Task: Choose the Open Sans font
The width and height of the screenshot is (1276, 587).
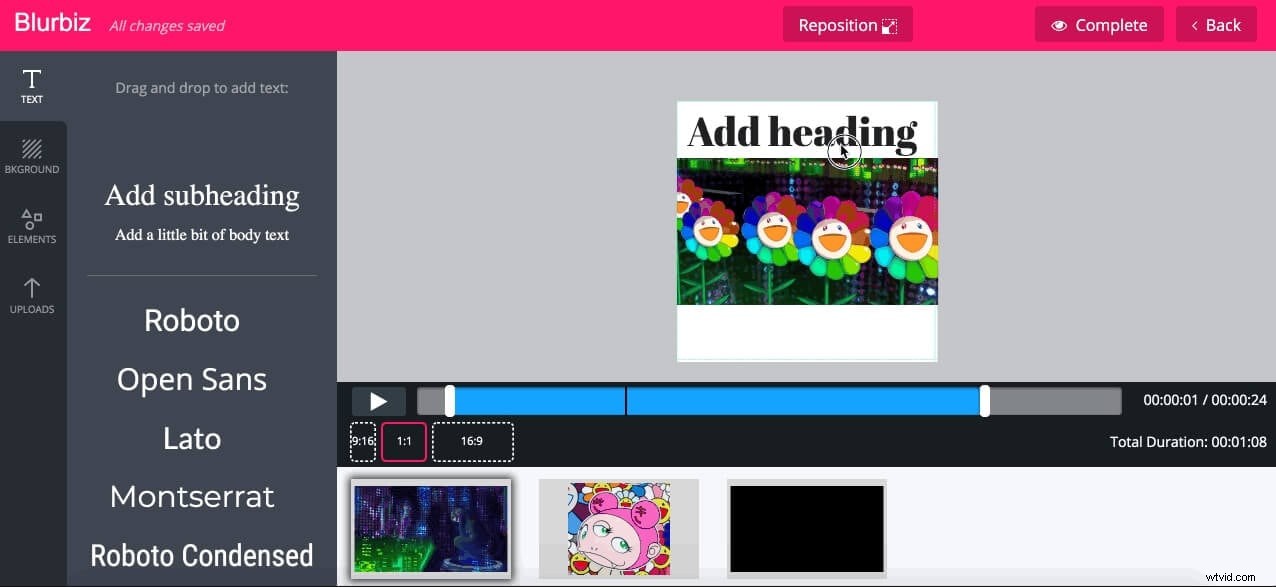Action: click(x=191, y=379)
